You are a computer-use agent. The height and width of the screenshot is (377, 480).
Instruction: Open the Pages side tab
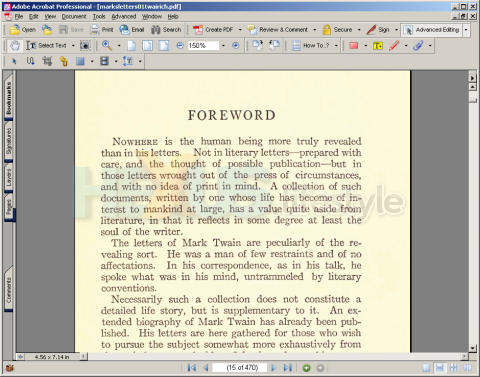coord(9,208)
